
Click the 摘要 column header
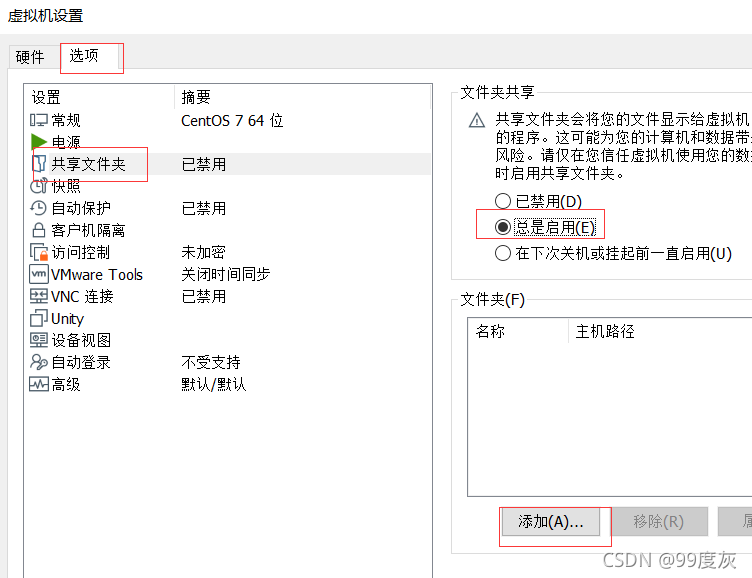point(302,97)
